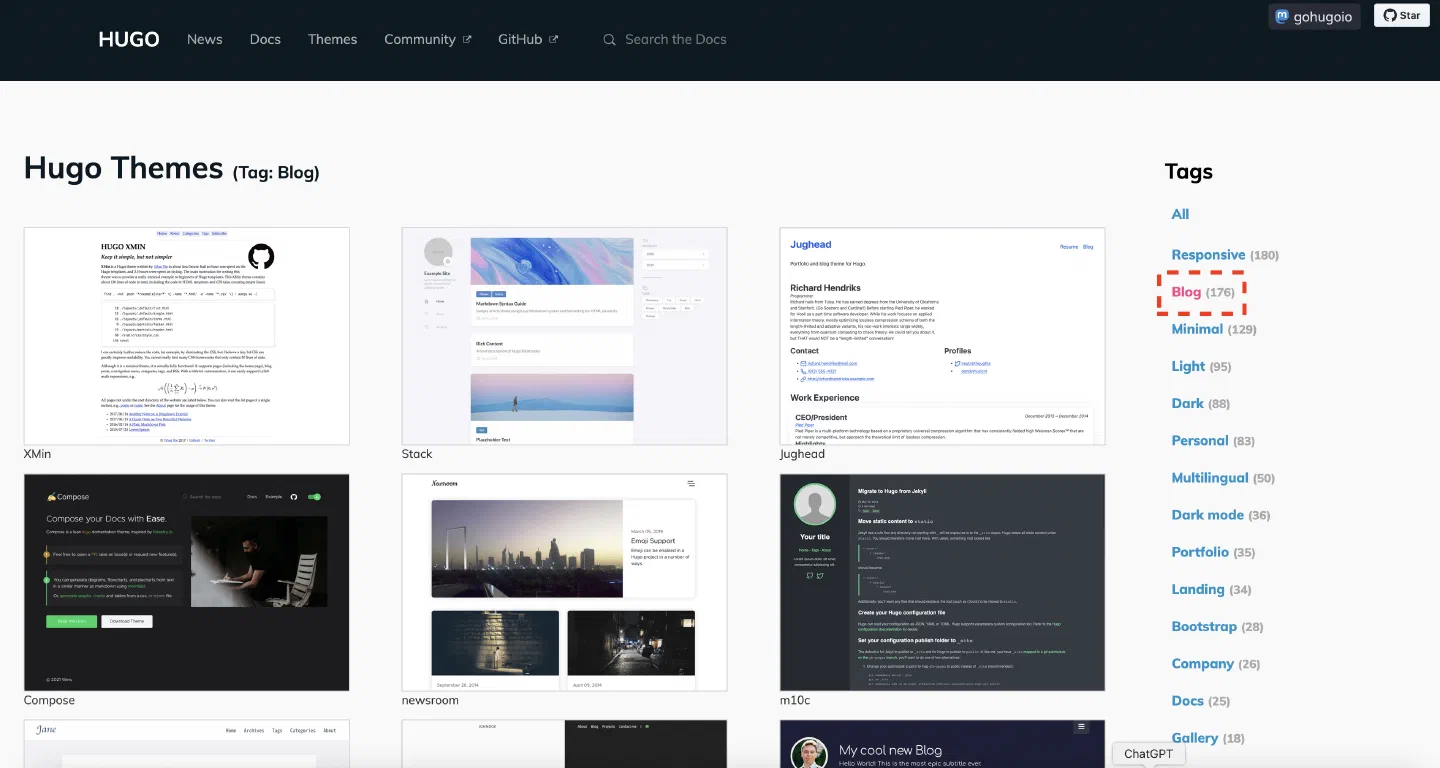Open the Jughead theme thumbnail
Screen dimensions: 1440x768
point(942,336)
